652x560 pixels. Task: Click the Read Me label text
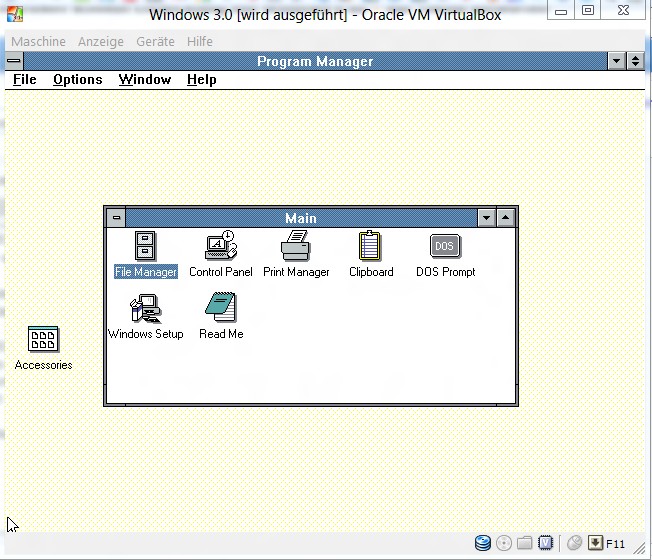click(221, 334)
